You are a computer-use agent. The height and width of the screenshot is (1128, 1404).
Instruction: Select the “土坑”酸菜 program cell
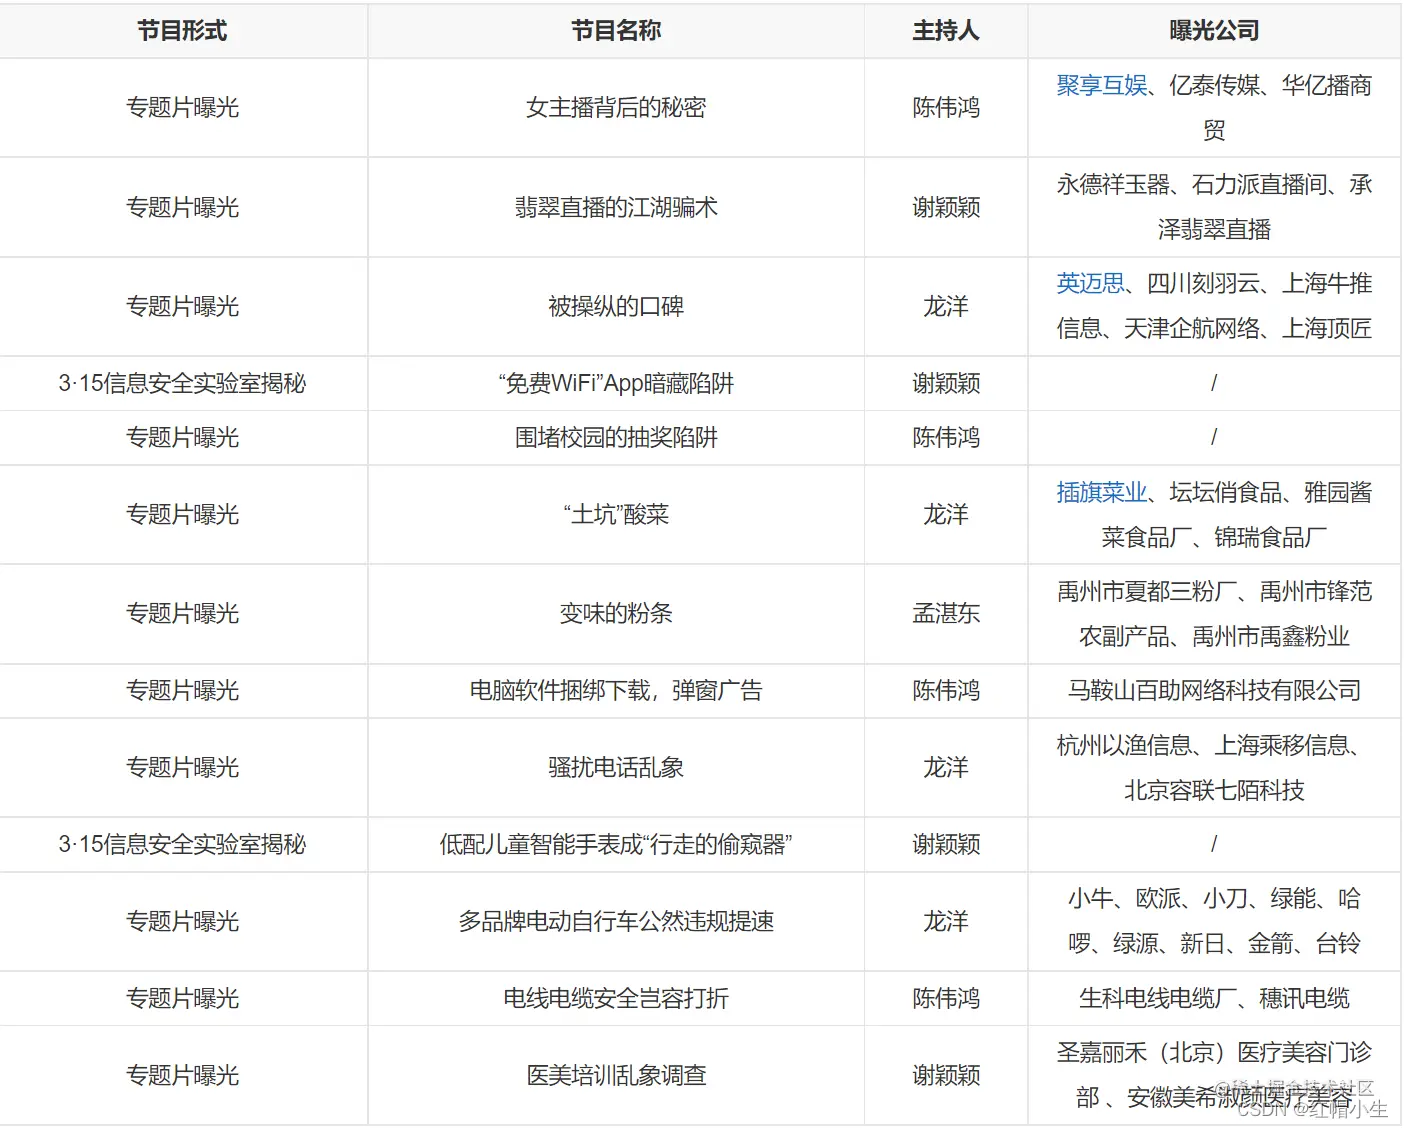[x=616, y=515]
